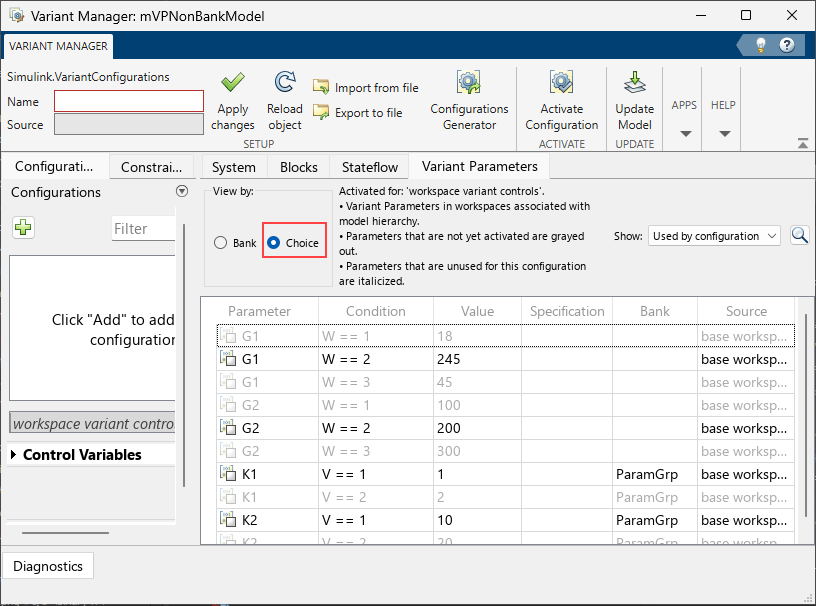Click the parameter icon of G1 W == 2
Viewport: 816px width, 606px height.
click(x=228, y=359)
